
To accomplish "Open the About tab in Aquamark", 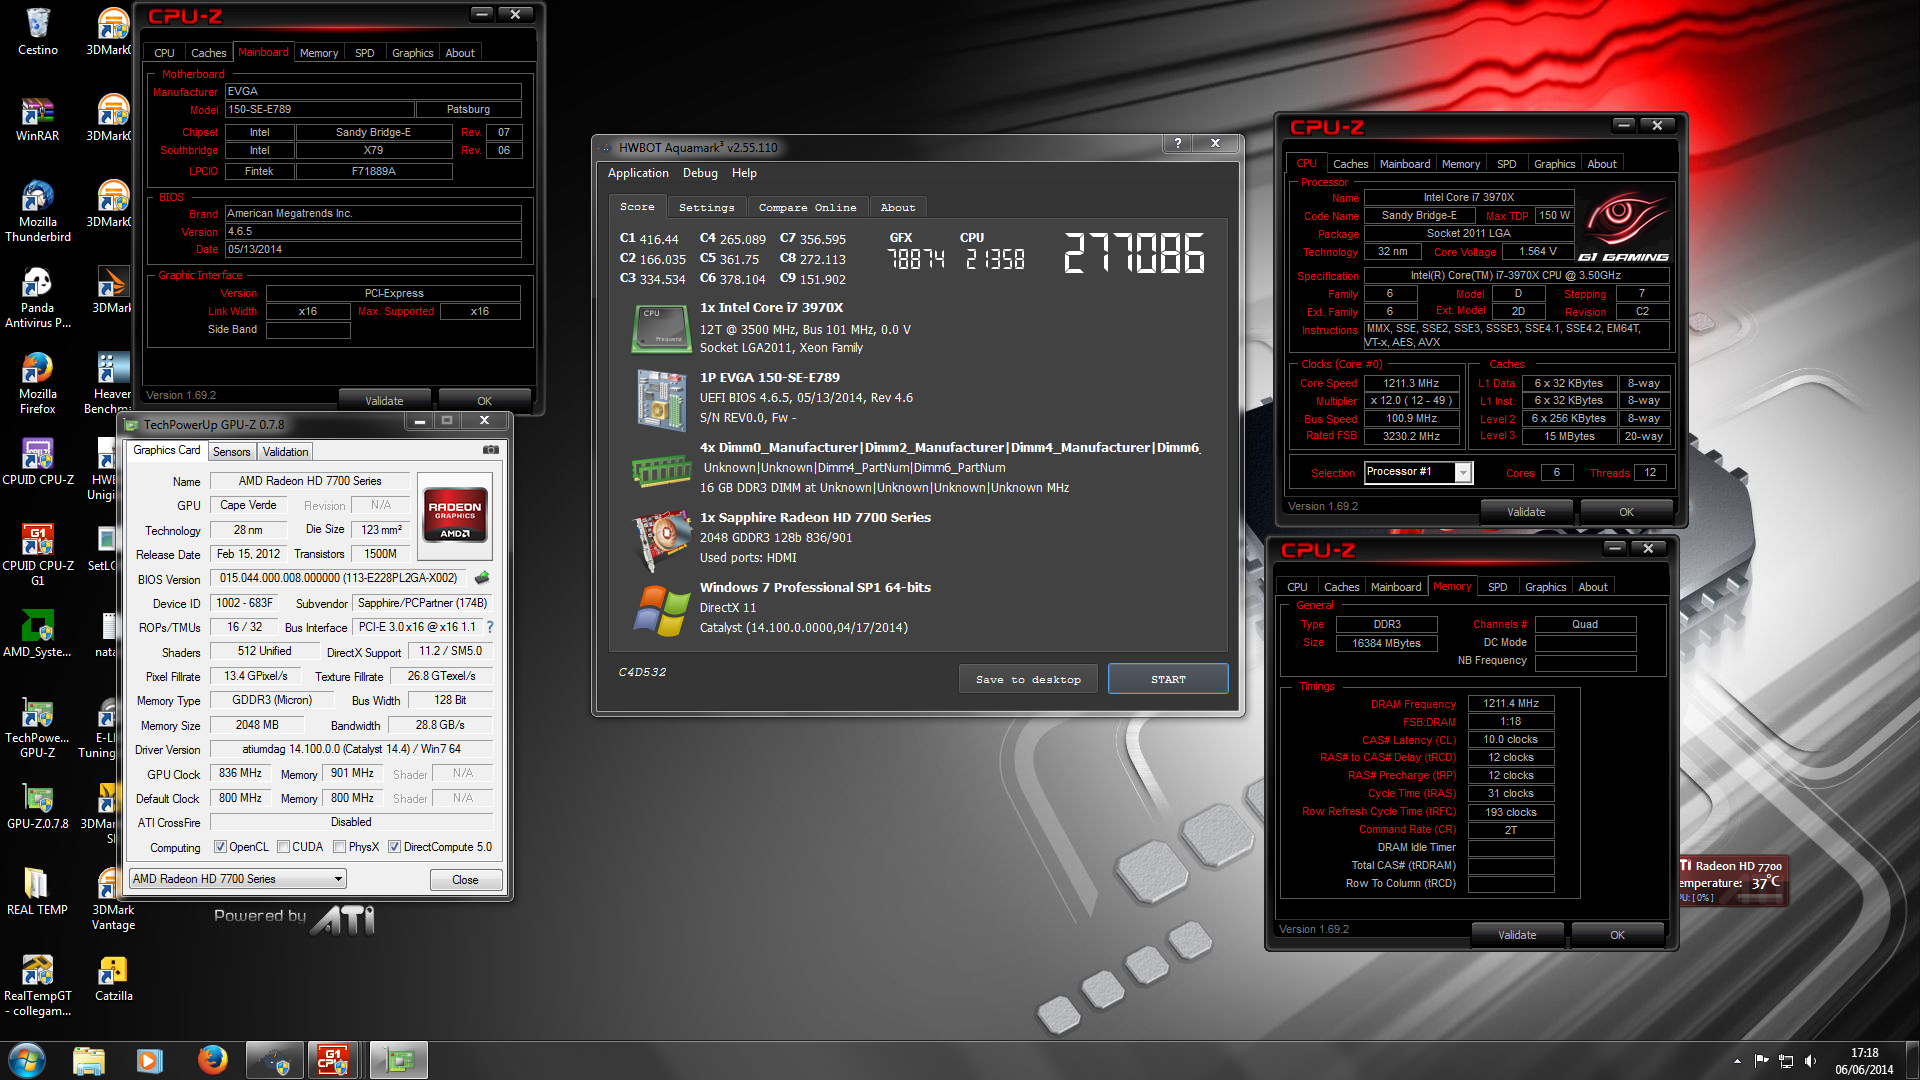I will (x=898, y=208).
